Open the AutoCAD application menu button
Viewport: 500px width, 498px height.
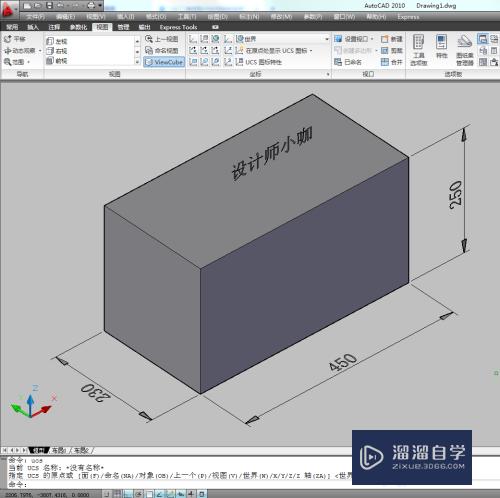click(8, 9)
